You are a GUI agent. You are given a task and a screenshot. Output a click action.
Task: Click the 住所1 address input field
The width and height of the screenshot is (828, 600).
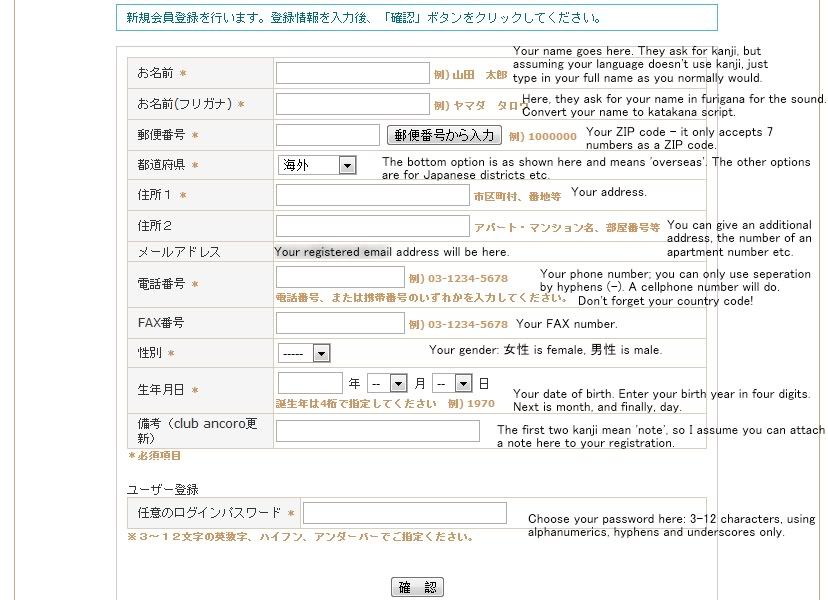pyautogui.click(x=372, y=195)
